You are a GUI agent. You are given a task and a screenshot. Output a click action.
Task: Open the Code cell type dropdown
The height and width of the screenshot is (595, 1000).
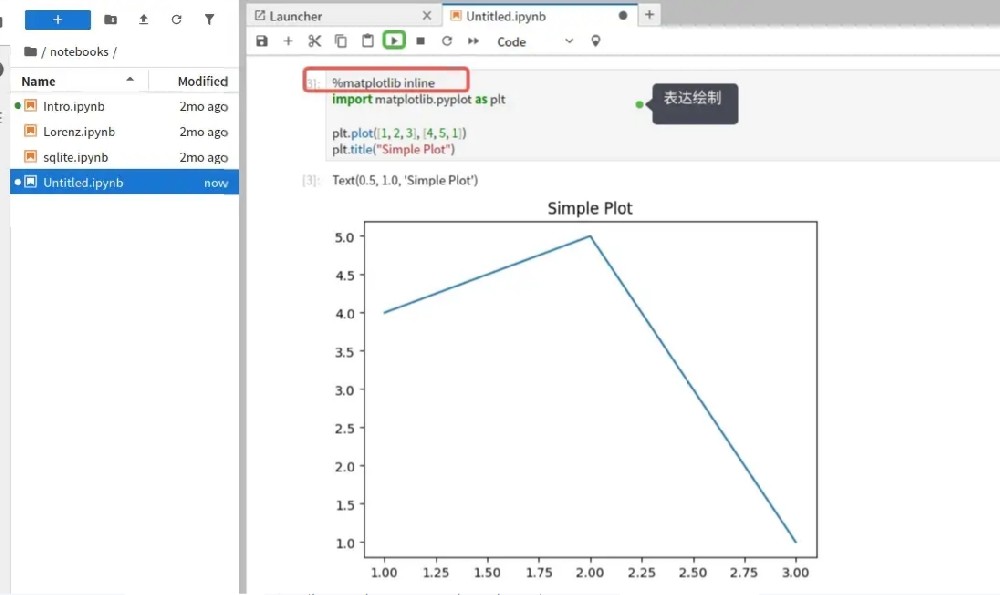[x=535, y=41]
